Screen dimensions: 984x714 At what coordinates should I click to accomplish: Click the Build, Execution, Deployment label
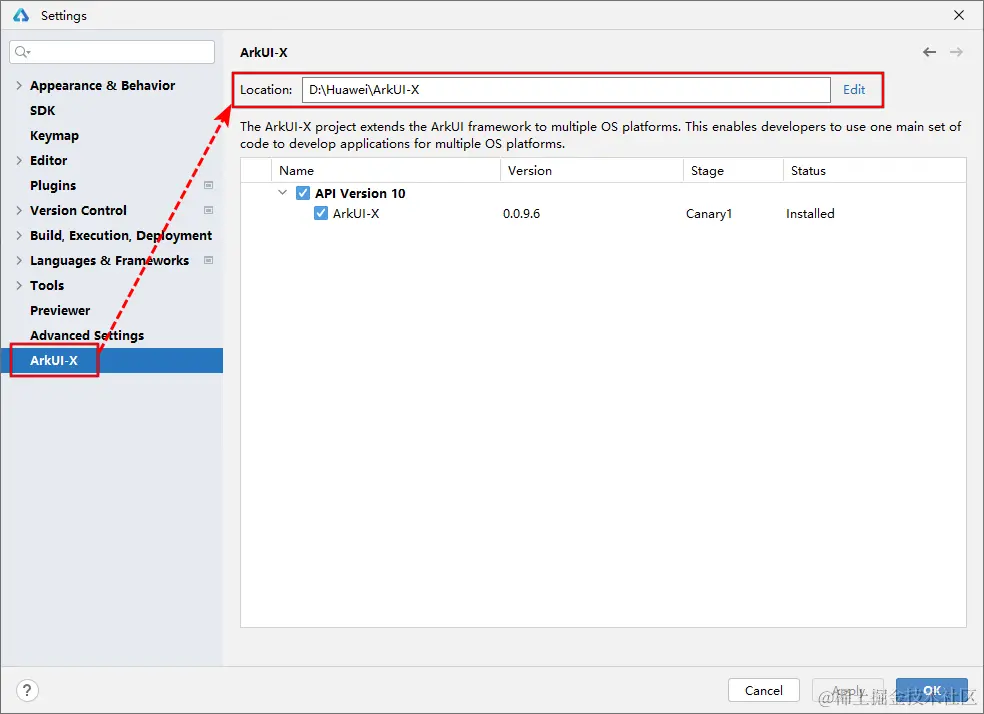pos(121,236)
